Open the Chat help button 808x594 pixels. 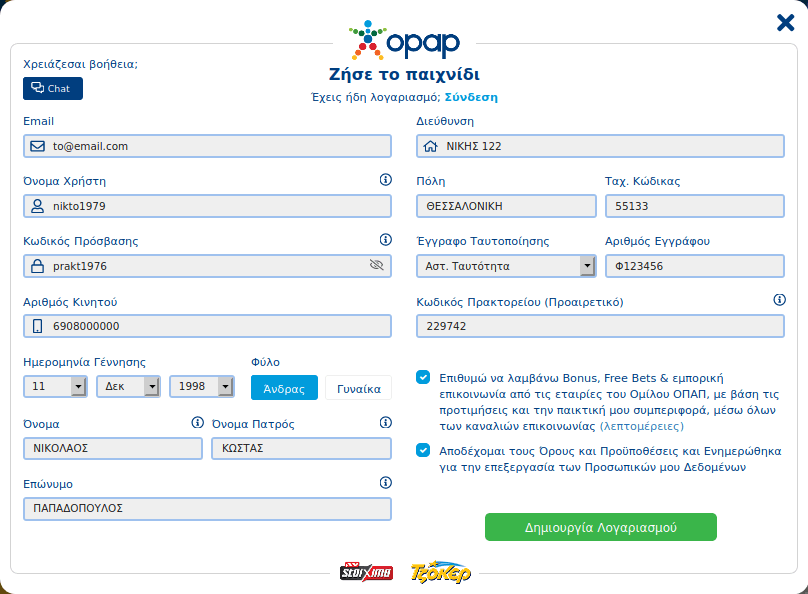(53, 89)
